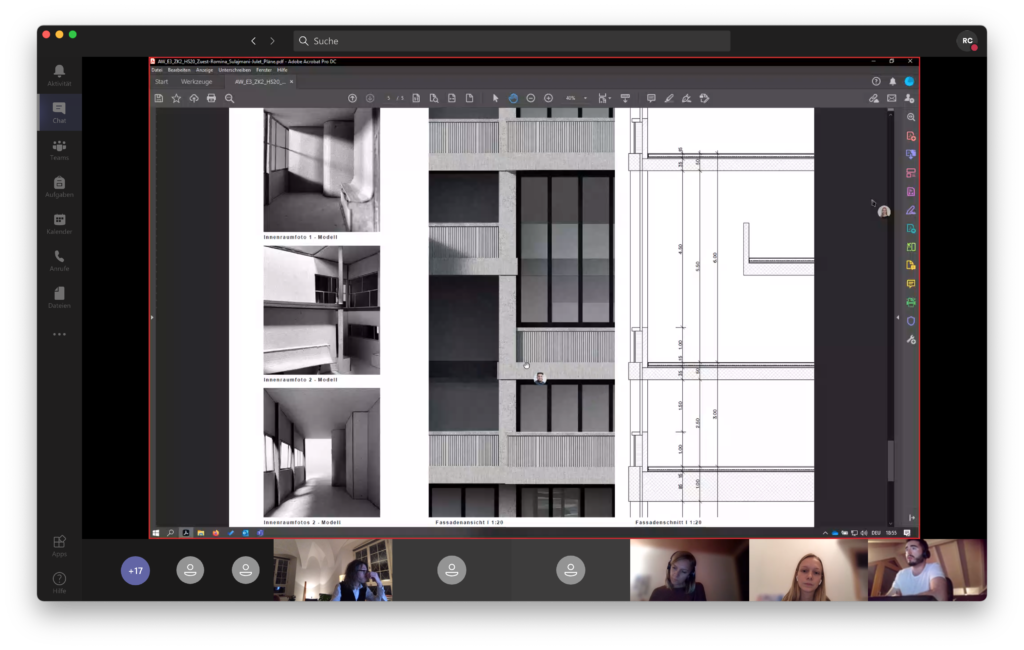Go back with the Teams back arrow
This screenshot has width=1024, height=650.
(253, 41)
